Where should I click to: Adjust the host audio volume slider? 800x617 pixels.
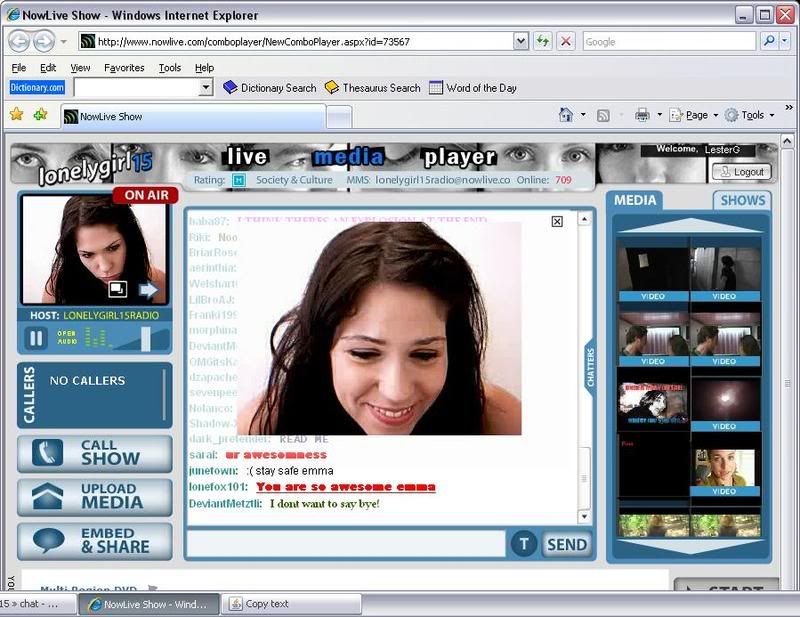click(x=145, y=338)
